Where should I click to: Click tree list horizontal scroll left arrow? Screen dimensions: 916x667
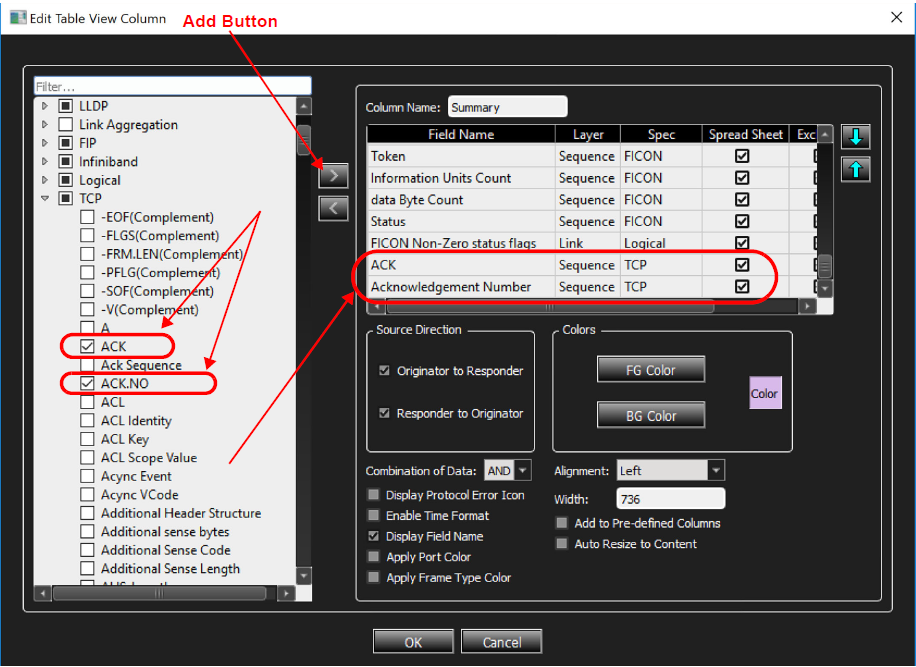(x=43, y=593)
